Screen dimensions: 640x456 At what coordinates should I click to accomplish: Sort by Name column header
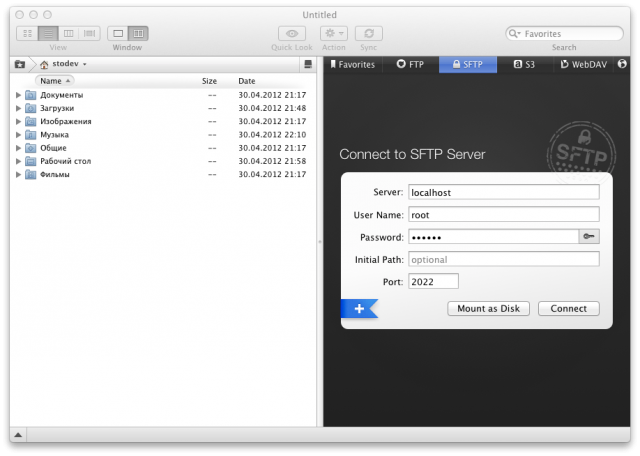coord(55,81)
